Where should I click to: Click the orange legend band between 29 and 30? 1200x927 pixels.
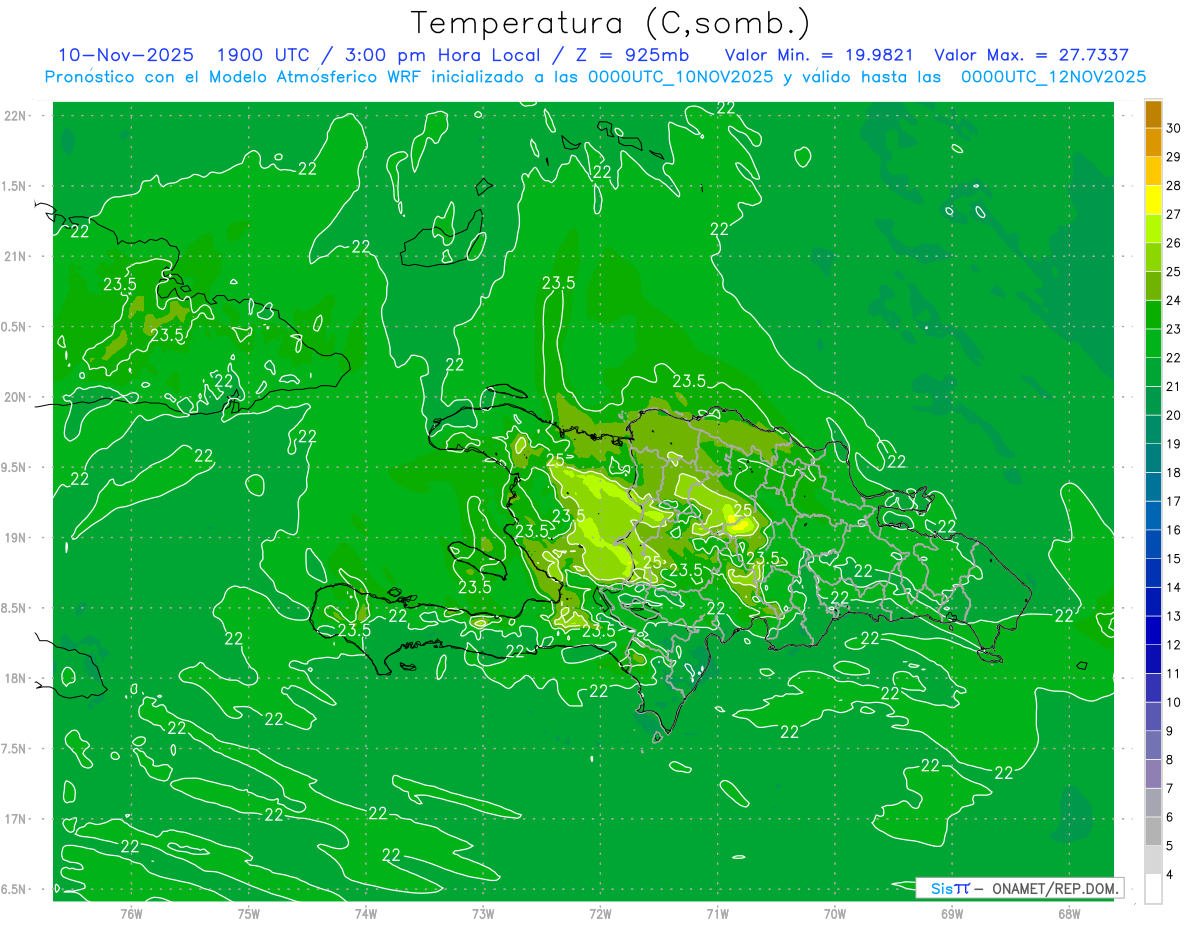pyautogui.click(x=1153, y=142)
